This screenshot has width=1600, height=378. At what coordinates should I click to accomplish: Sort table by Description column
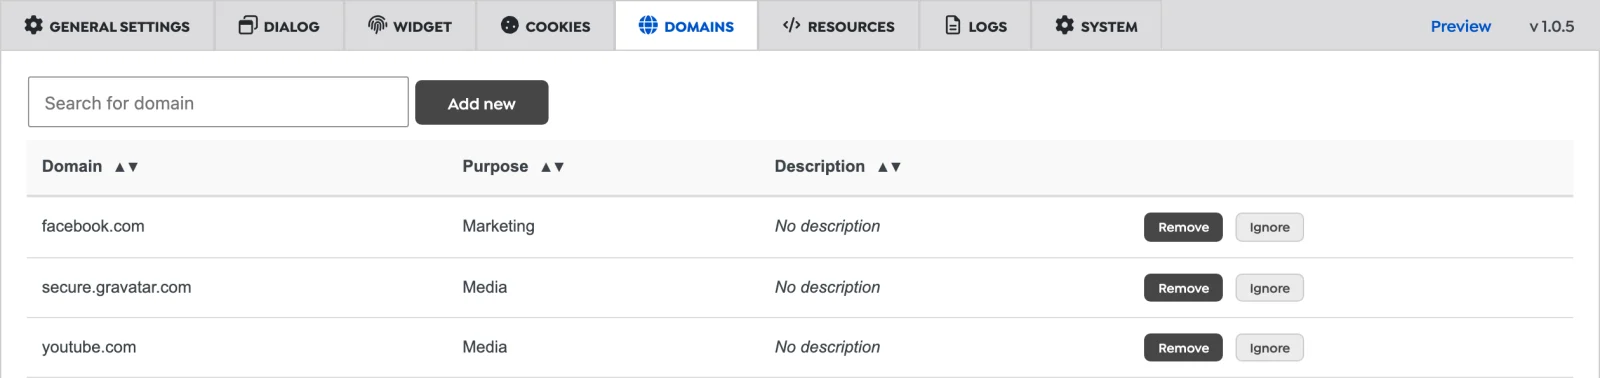coord(838,167)
